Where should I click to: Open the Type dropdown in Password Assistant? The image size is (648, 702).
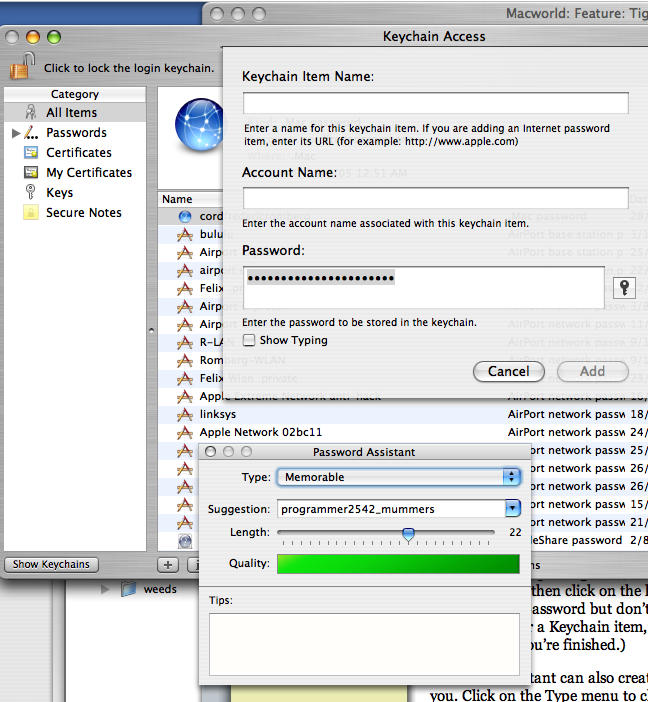pyautogui.click(x=399, y=477)
